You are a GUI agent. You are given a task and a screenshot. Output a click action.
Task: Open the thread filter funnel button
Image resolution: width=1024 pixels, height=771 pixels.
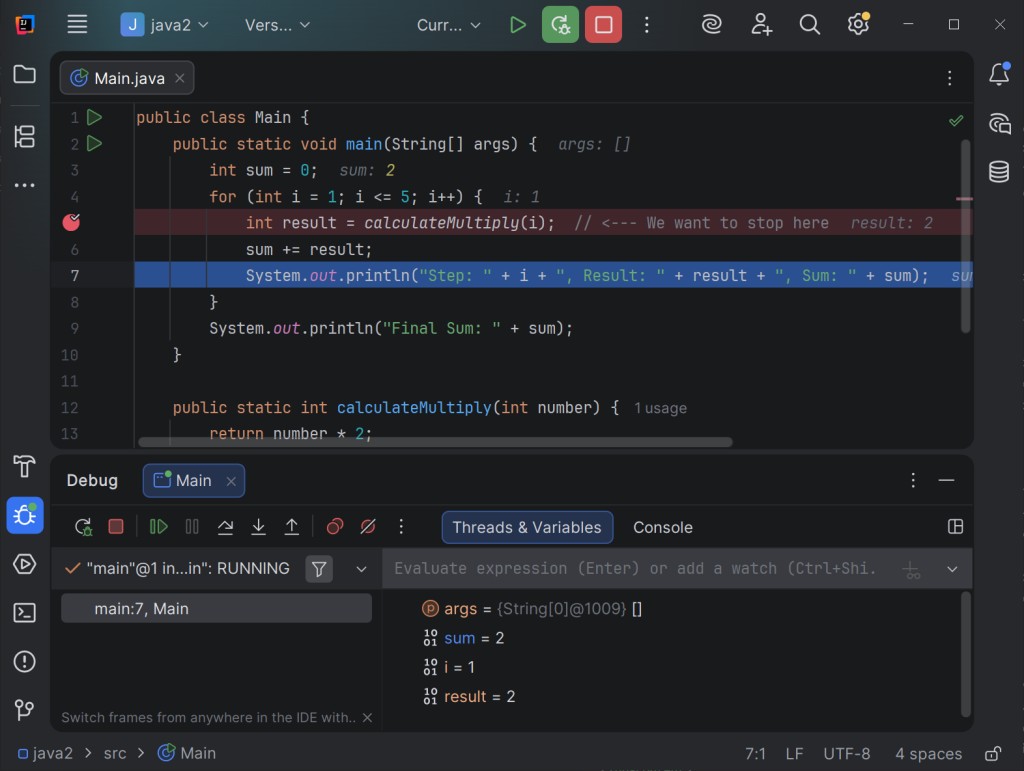click(319, 569)
